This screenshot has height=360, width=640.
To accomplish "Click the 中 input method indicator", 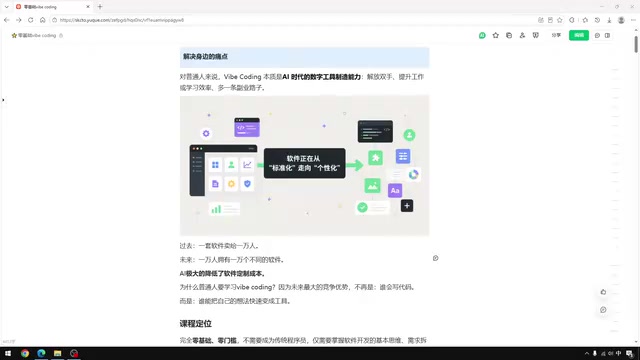I will 619,353.
